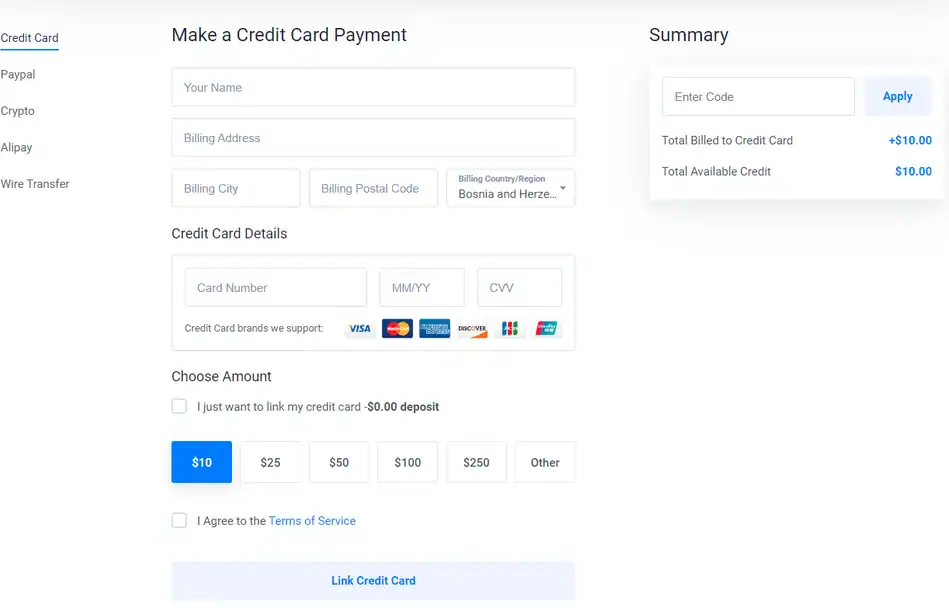Screen dimensions: 949x608
Task: Open the Billing Country/Region dropdown
Action: pos(510,188)
